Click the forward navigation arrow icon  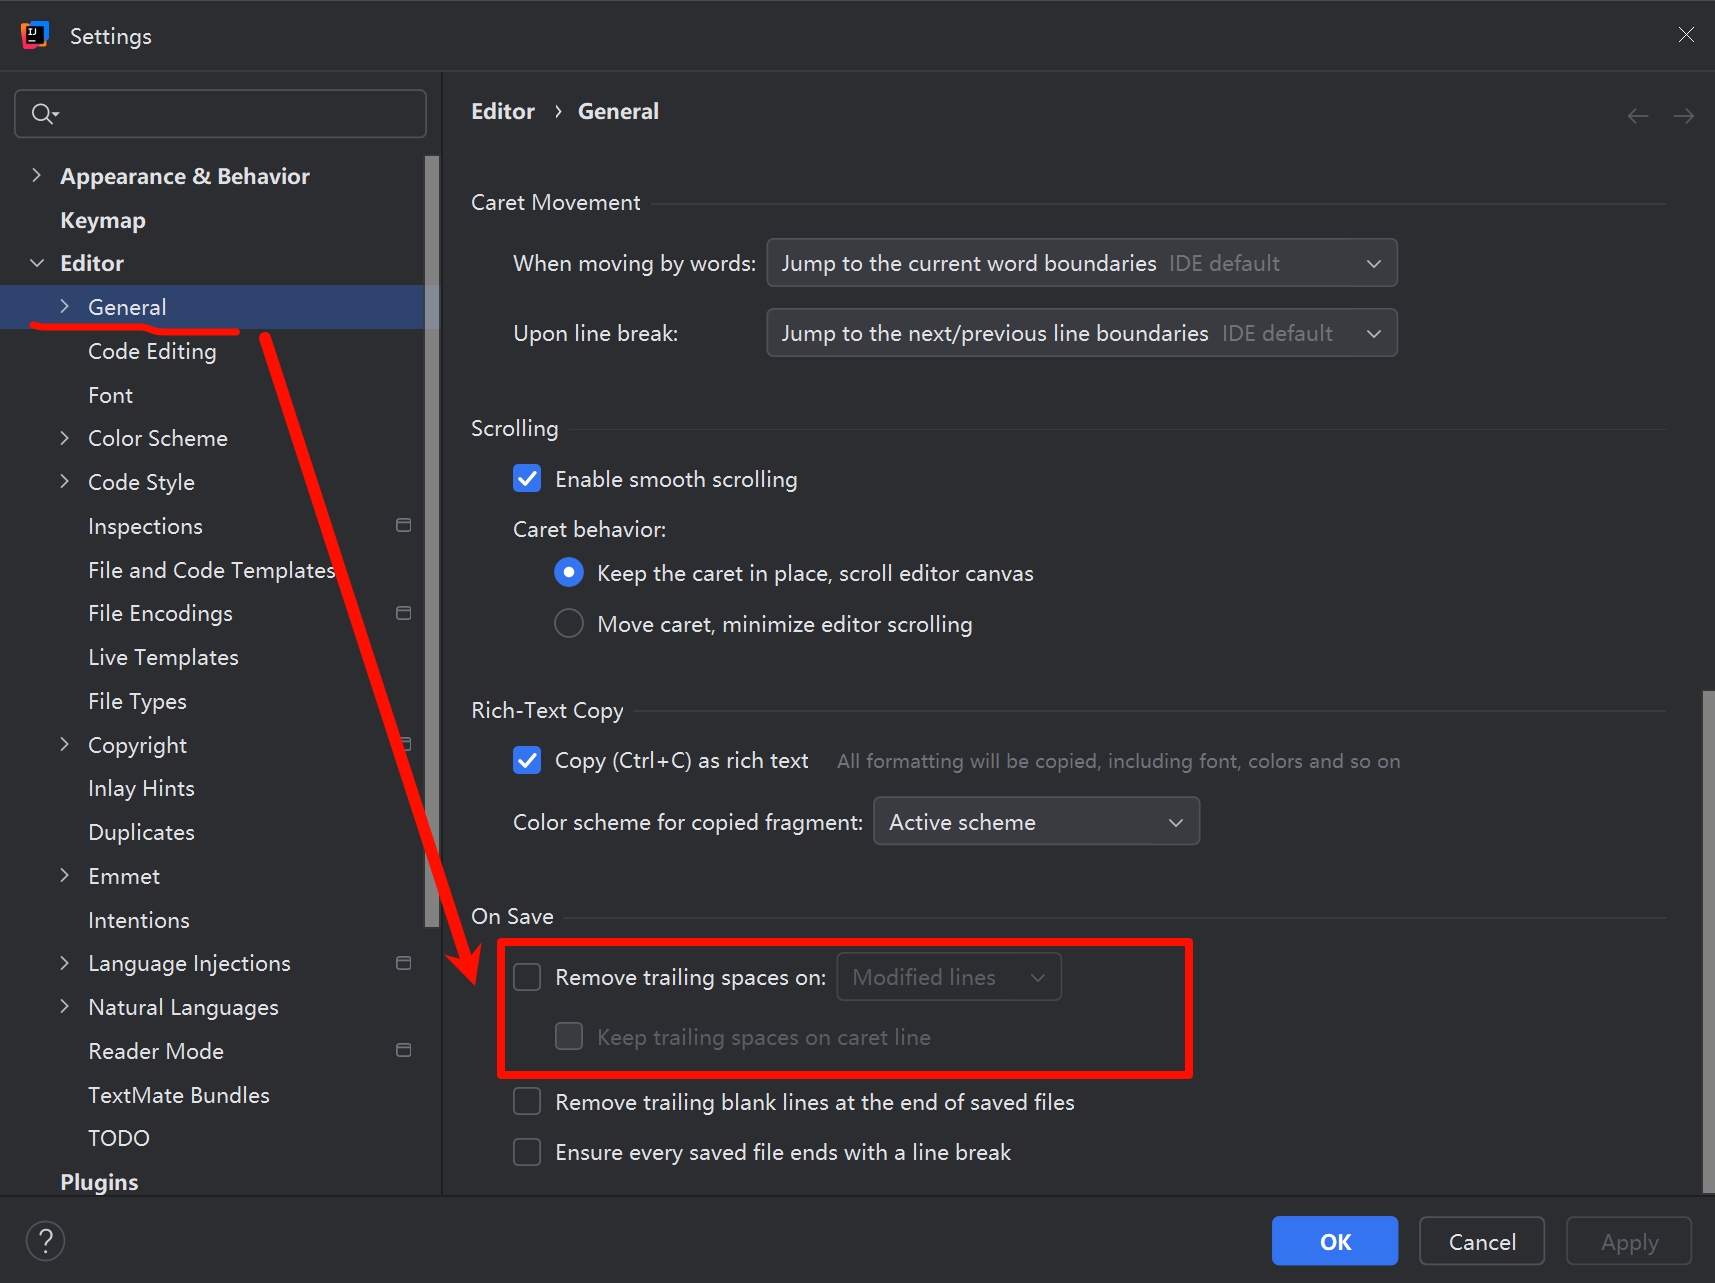click(x=1684, y=116)
